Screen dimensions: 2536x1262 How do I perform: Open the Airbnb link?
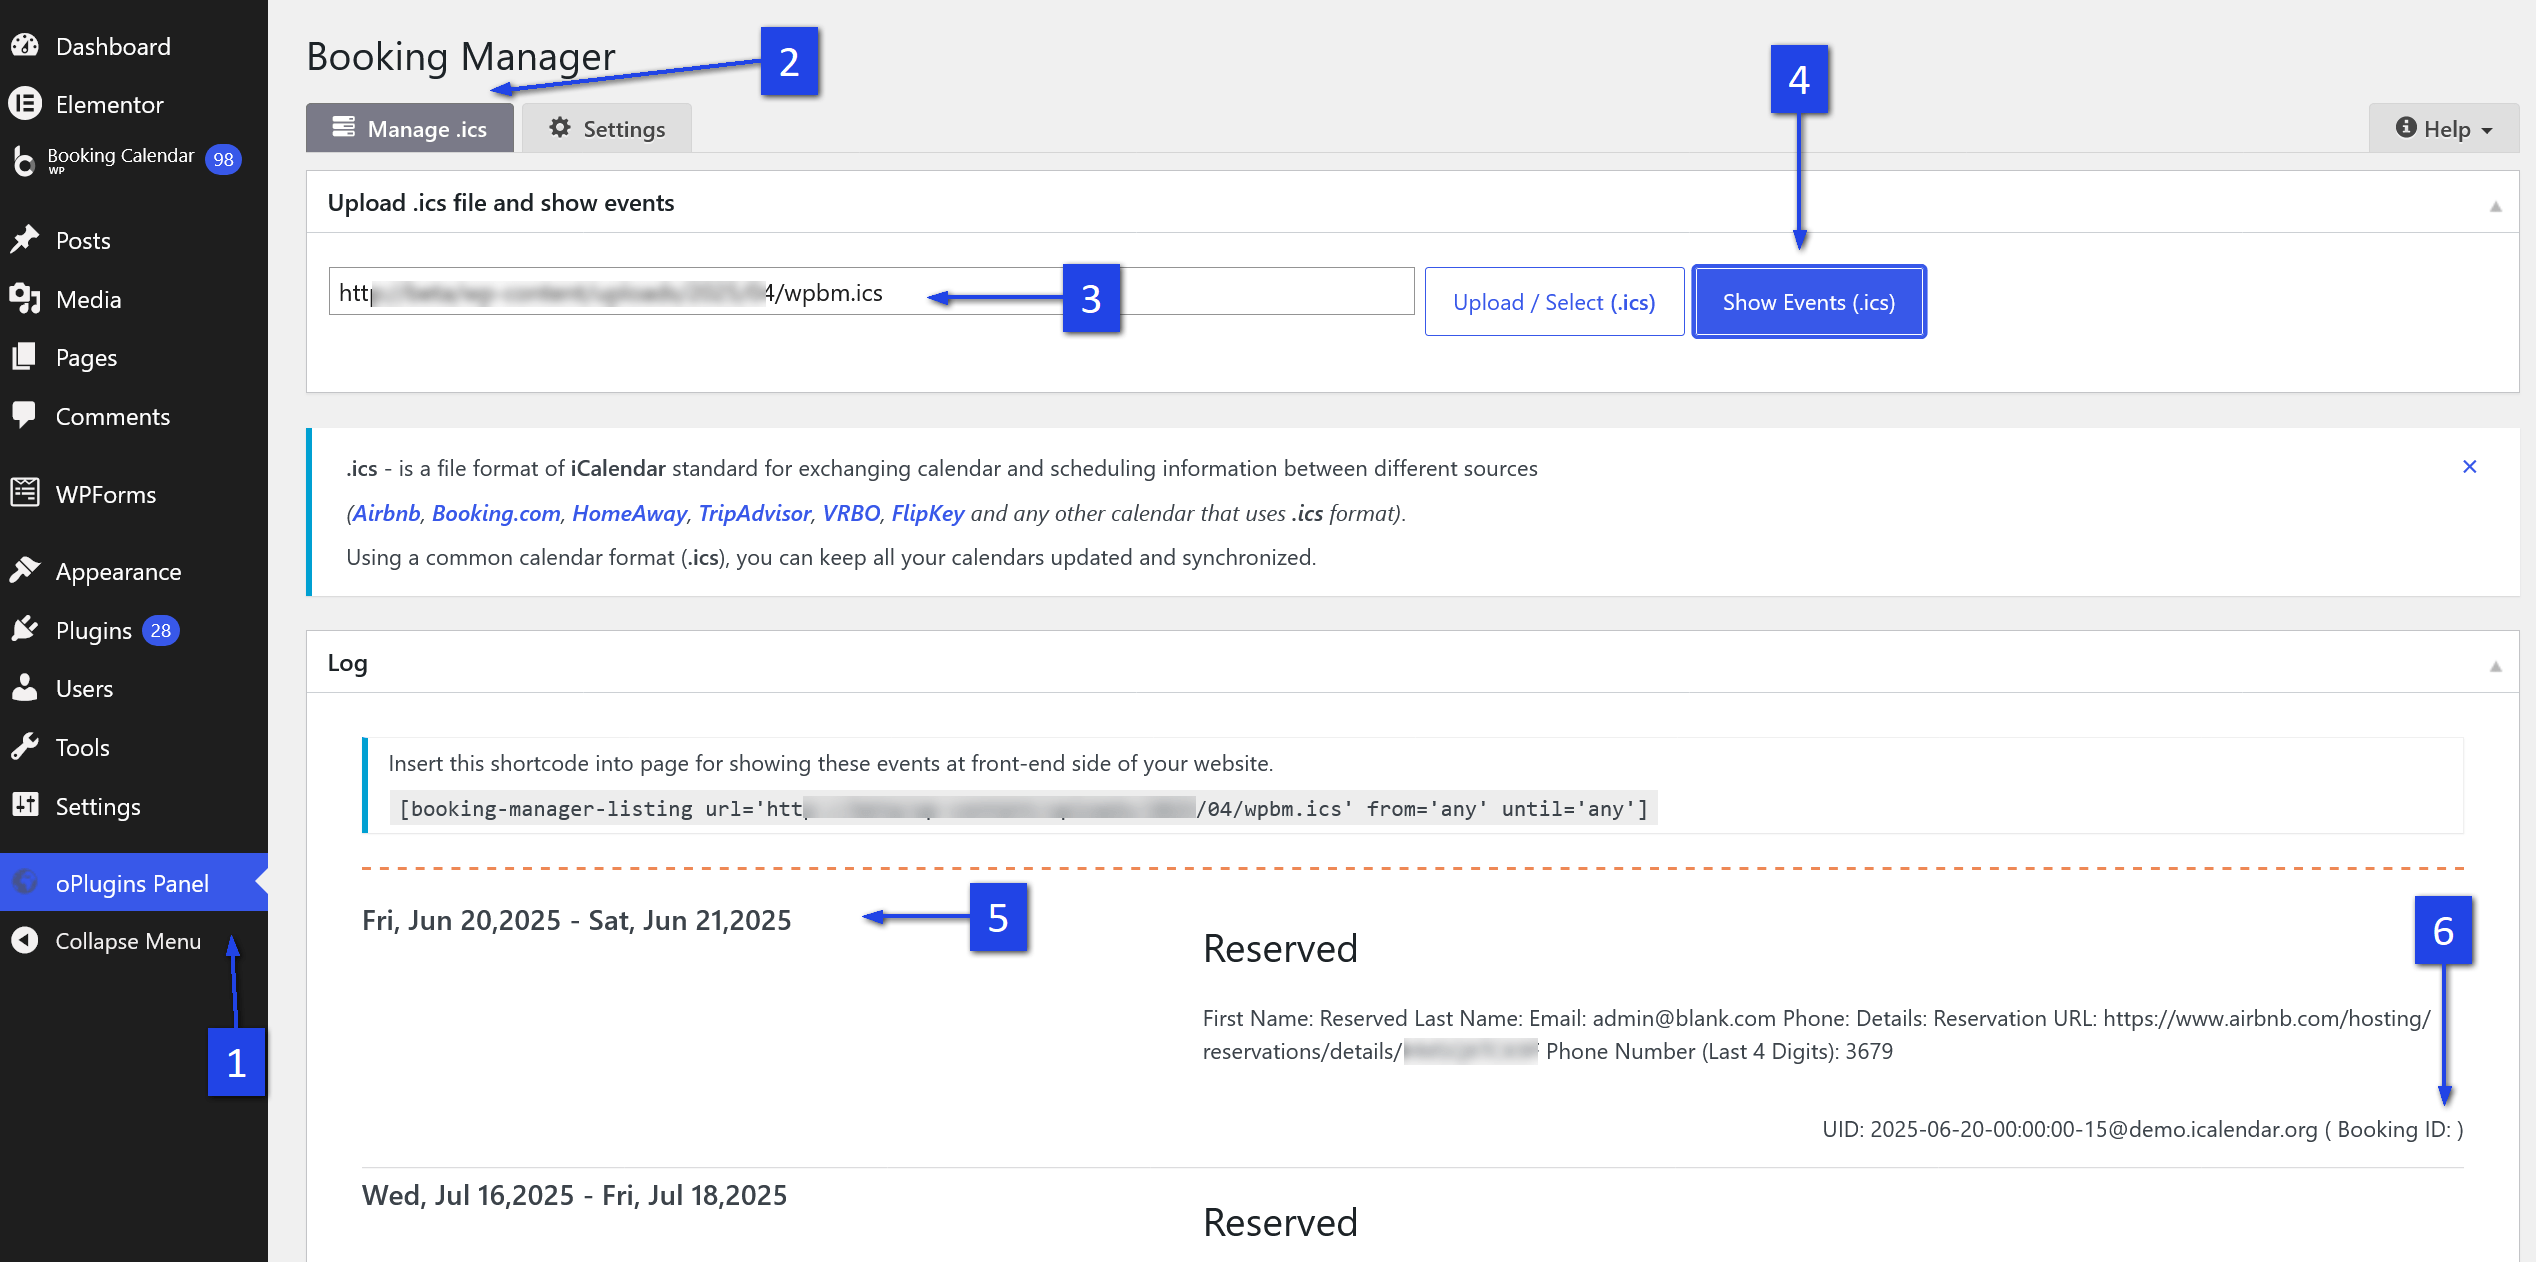click(386, 513)
